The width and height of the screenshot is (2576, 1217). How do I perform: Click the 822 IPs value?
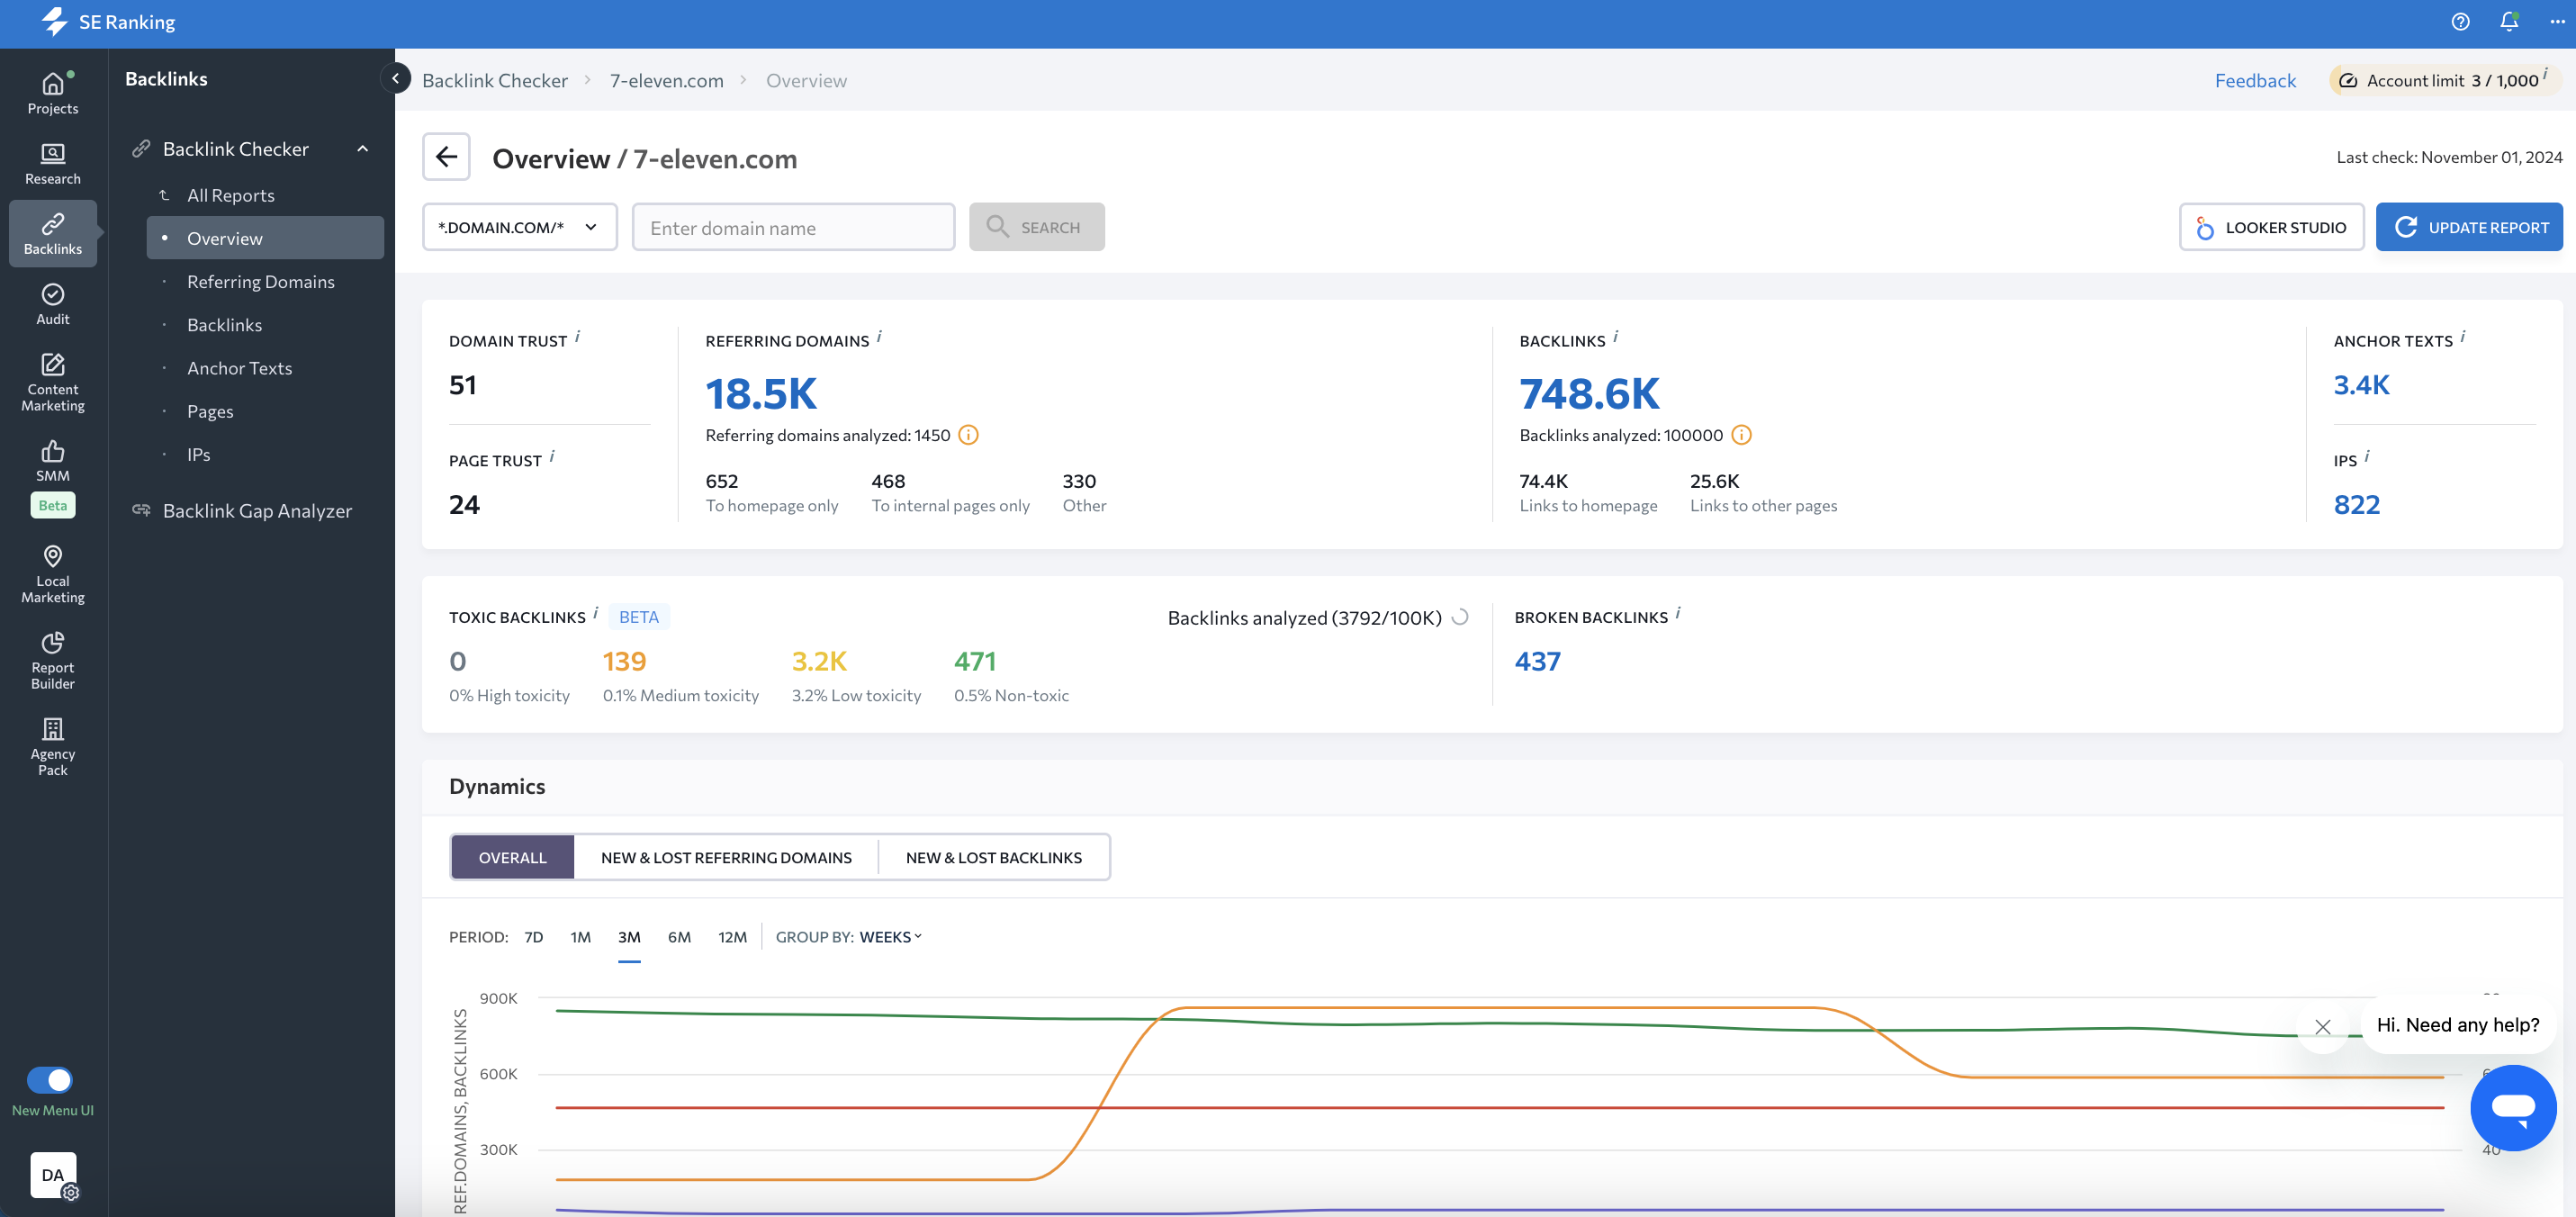pyautogui.click(x=2357, y=504)
